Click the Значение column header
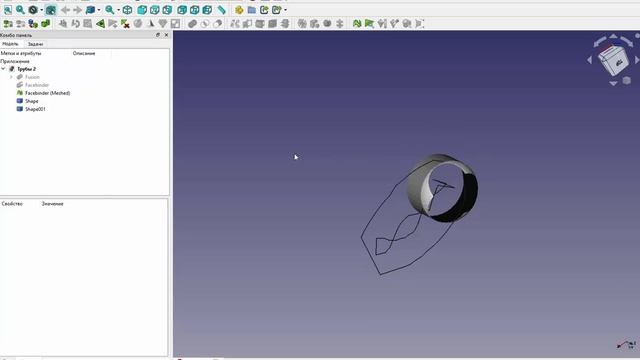 pyautogui.click(x=52, y=204)
